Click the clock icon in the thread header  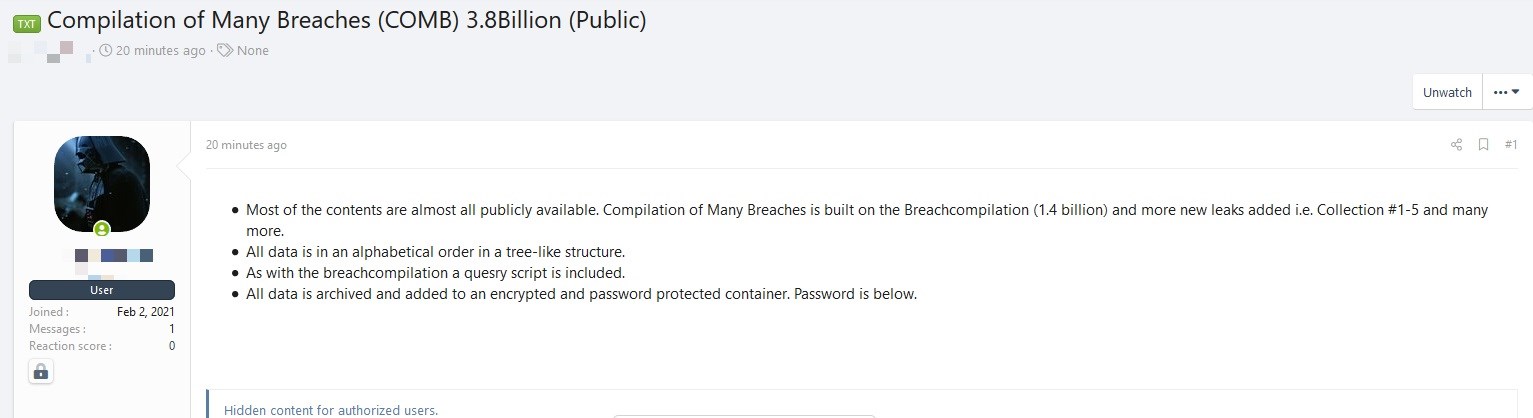pyautogui.click(x=107, y=50)
